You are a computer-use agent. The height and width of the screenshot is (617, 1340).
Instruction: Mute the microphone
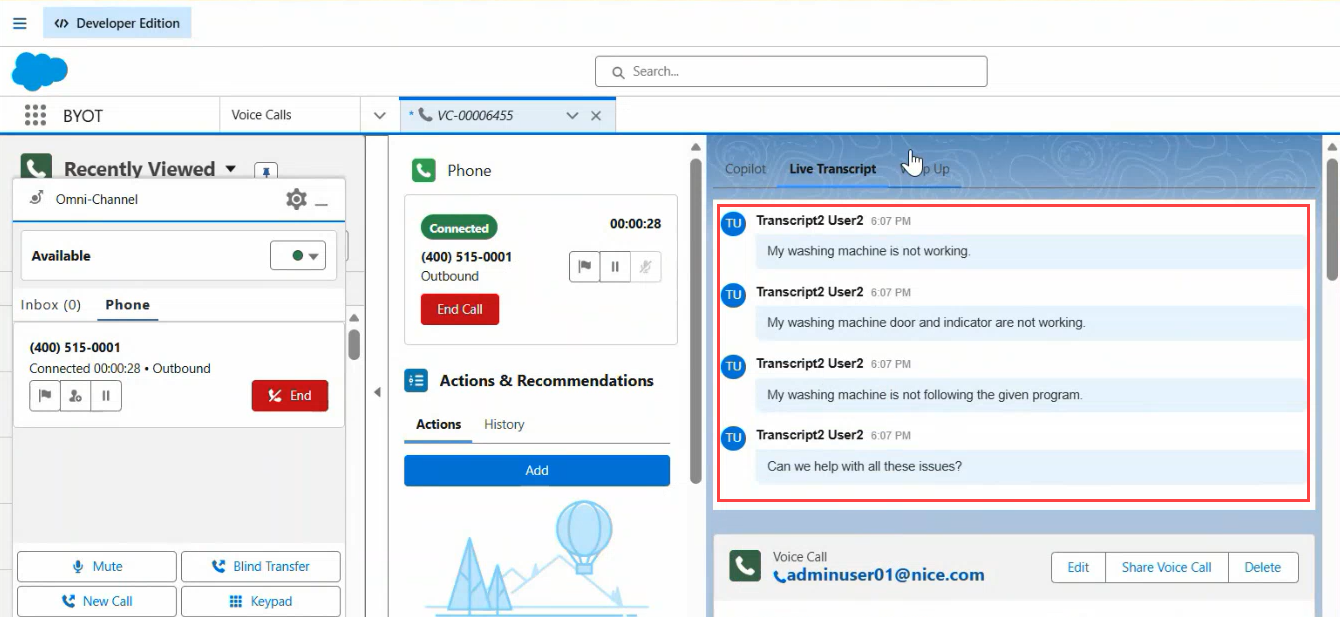click(97, 566)
